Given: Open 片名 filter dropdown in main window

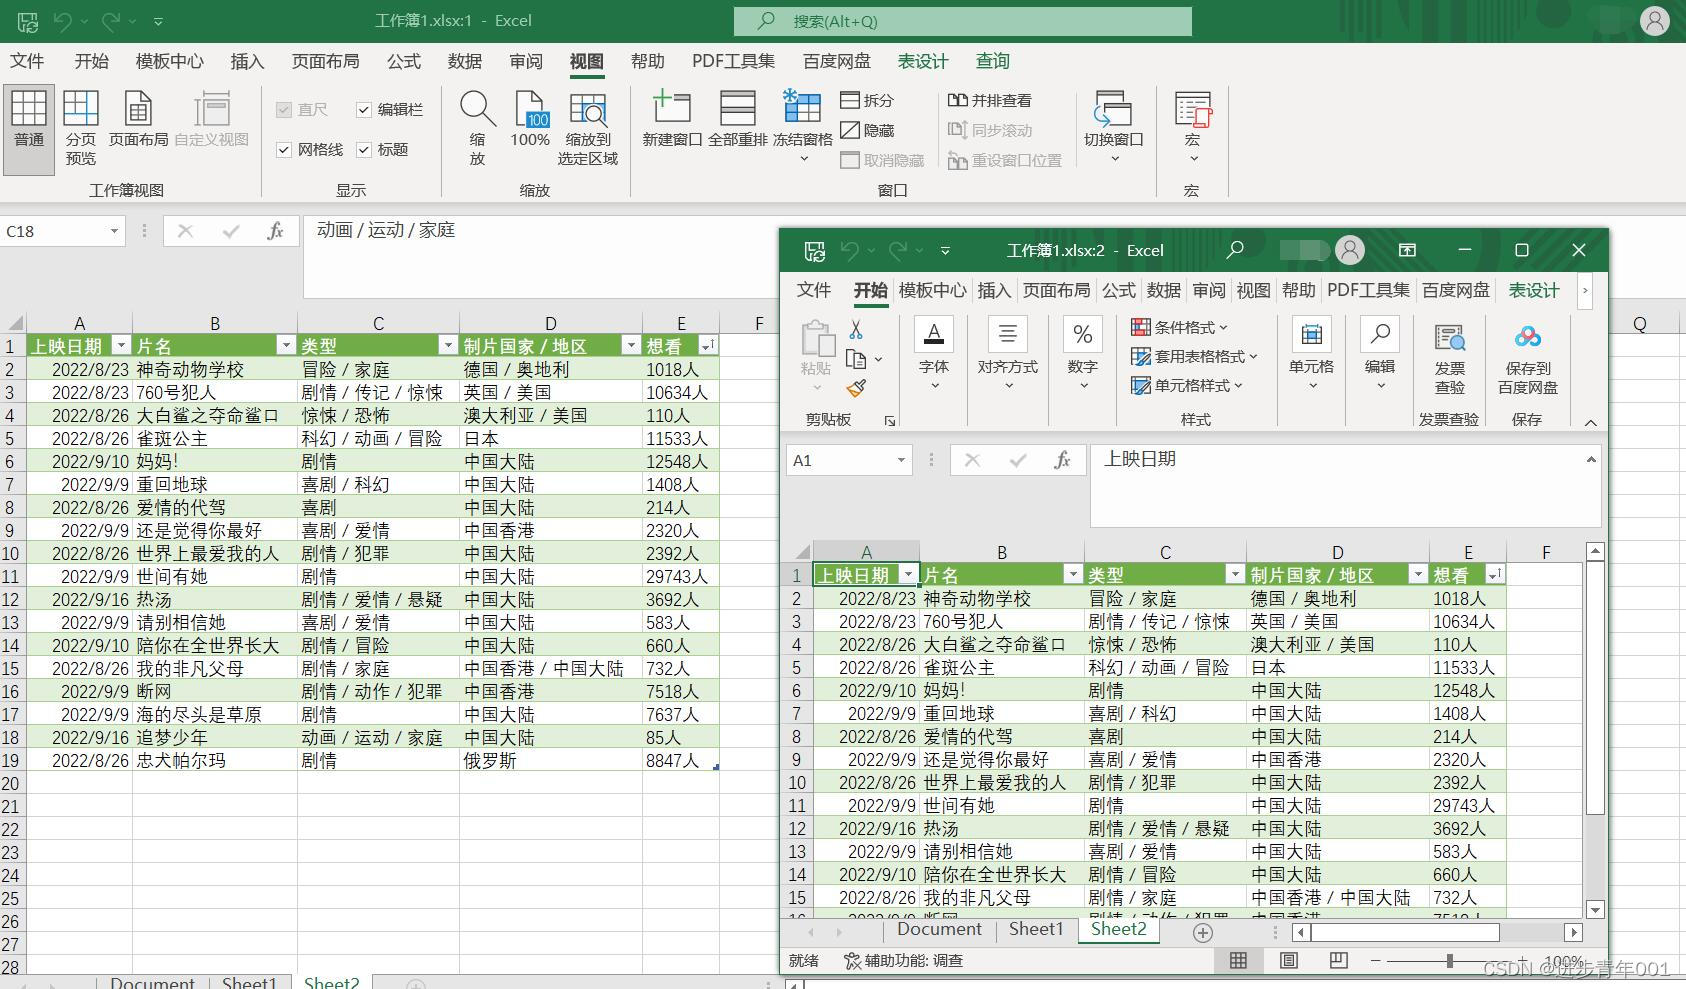Looking at the screenshot, I should (x=285, y=345).
